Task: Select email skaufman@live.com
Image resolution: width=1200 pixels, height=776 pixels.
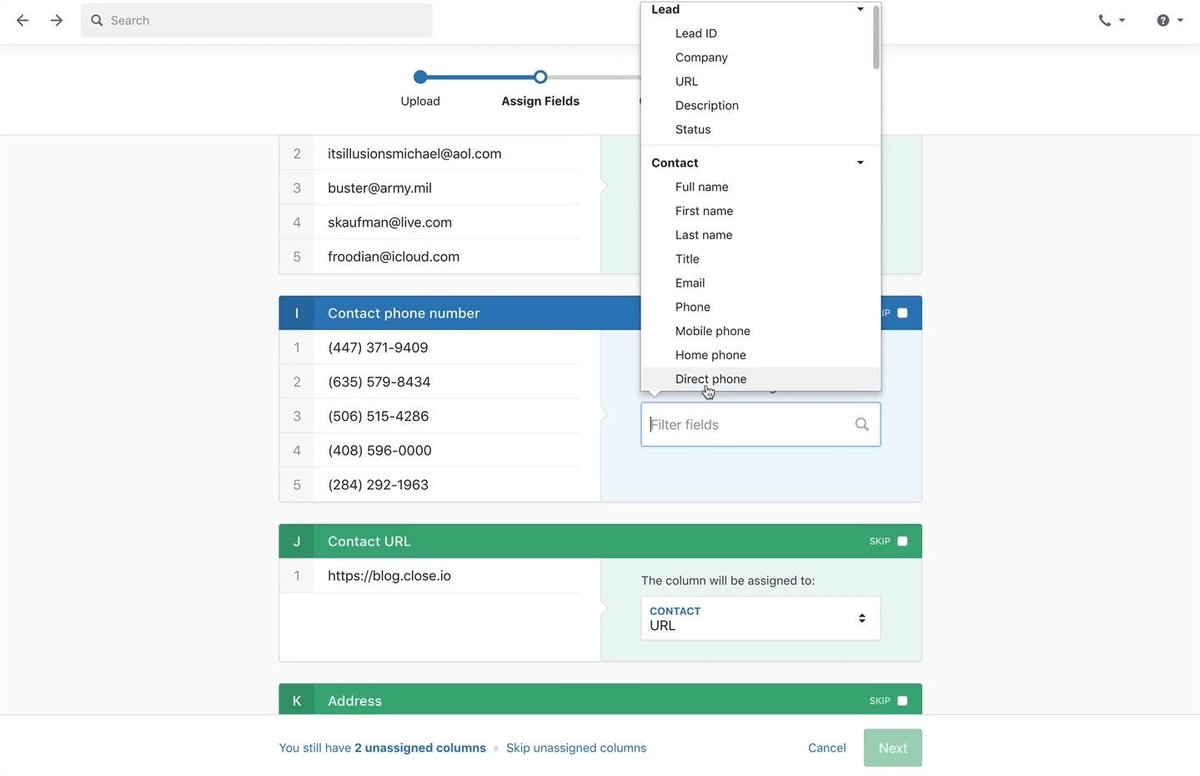Action: [390, 222]
